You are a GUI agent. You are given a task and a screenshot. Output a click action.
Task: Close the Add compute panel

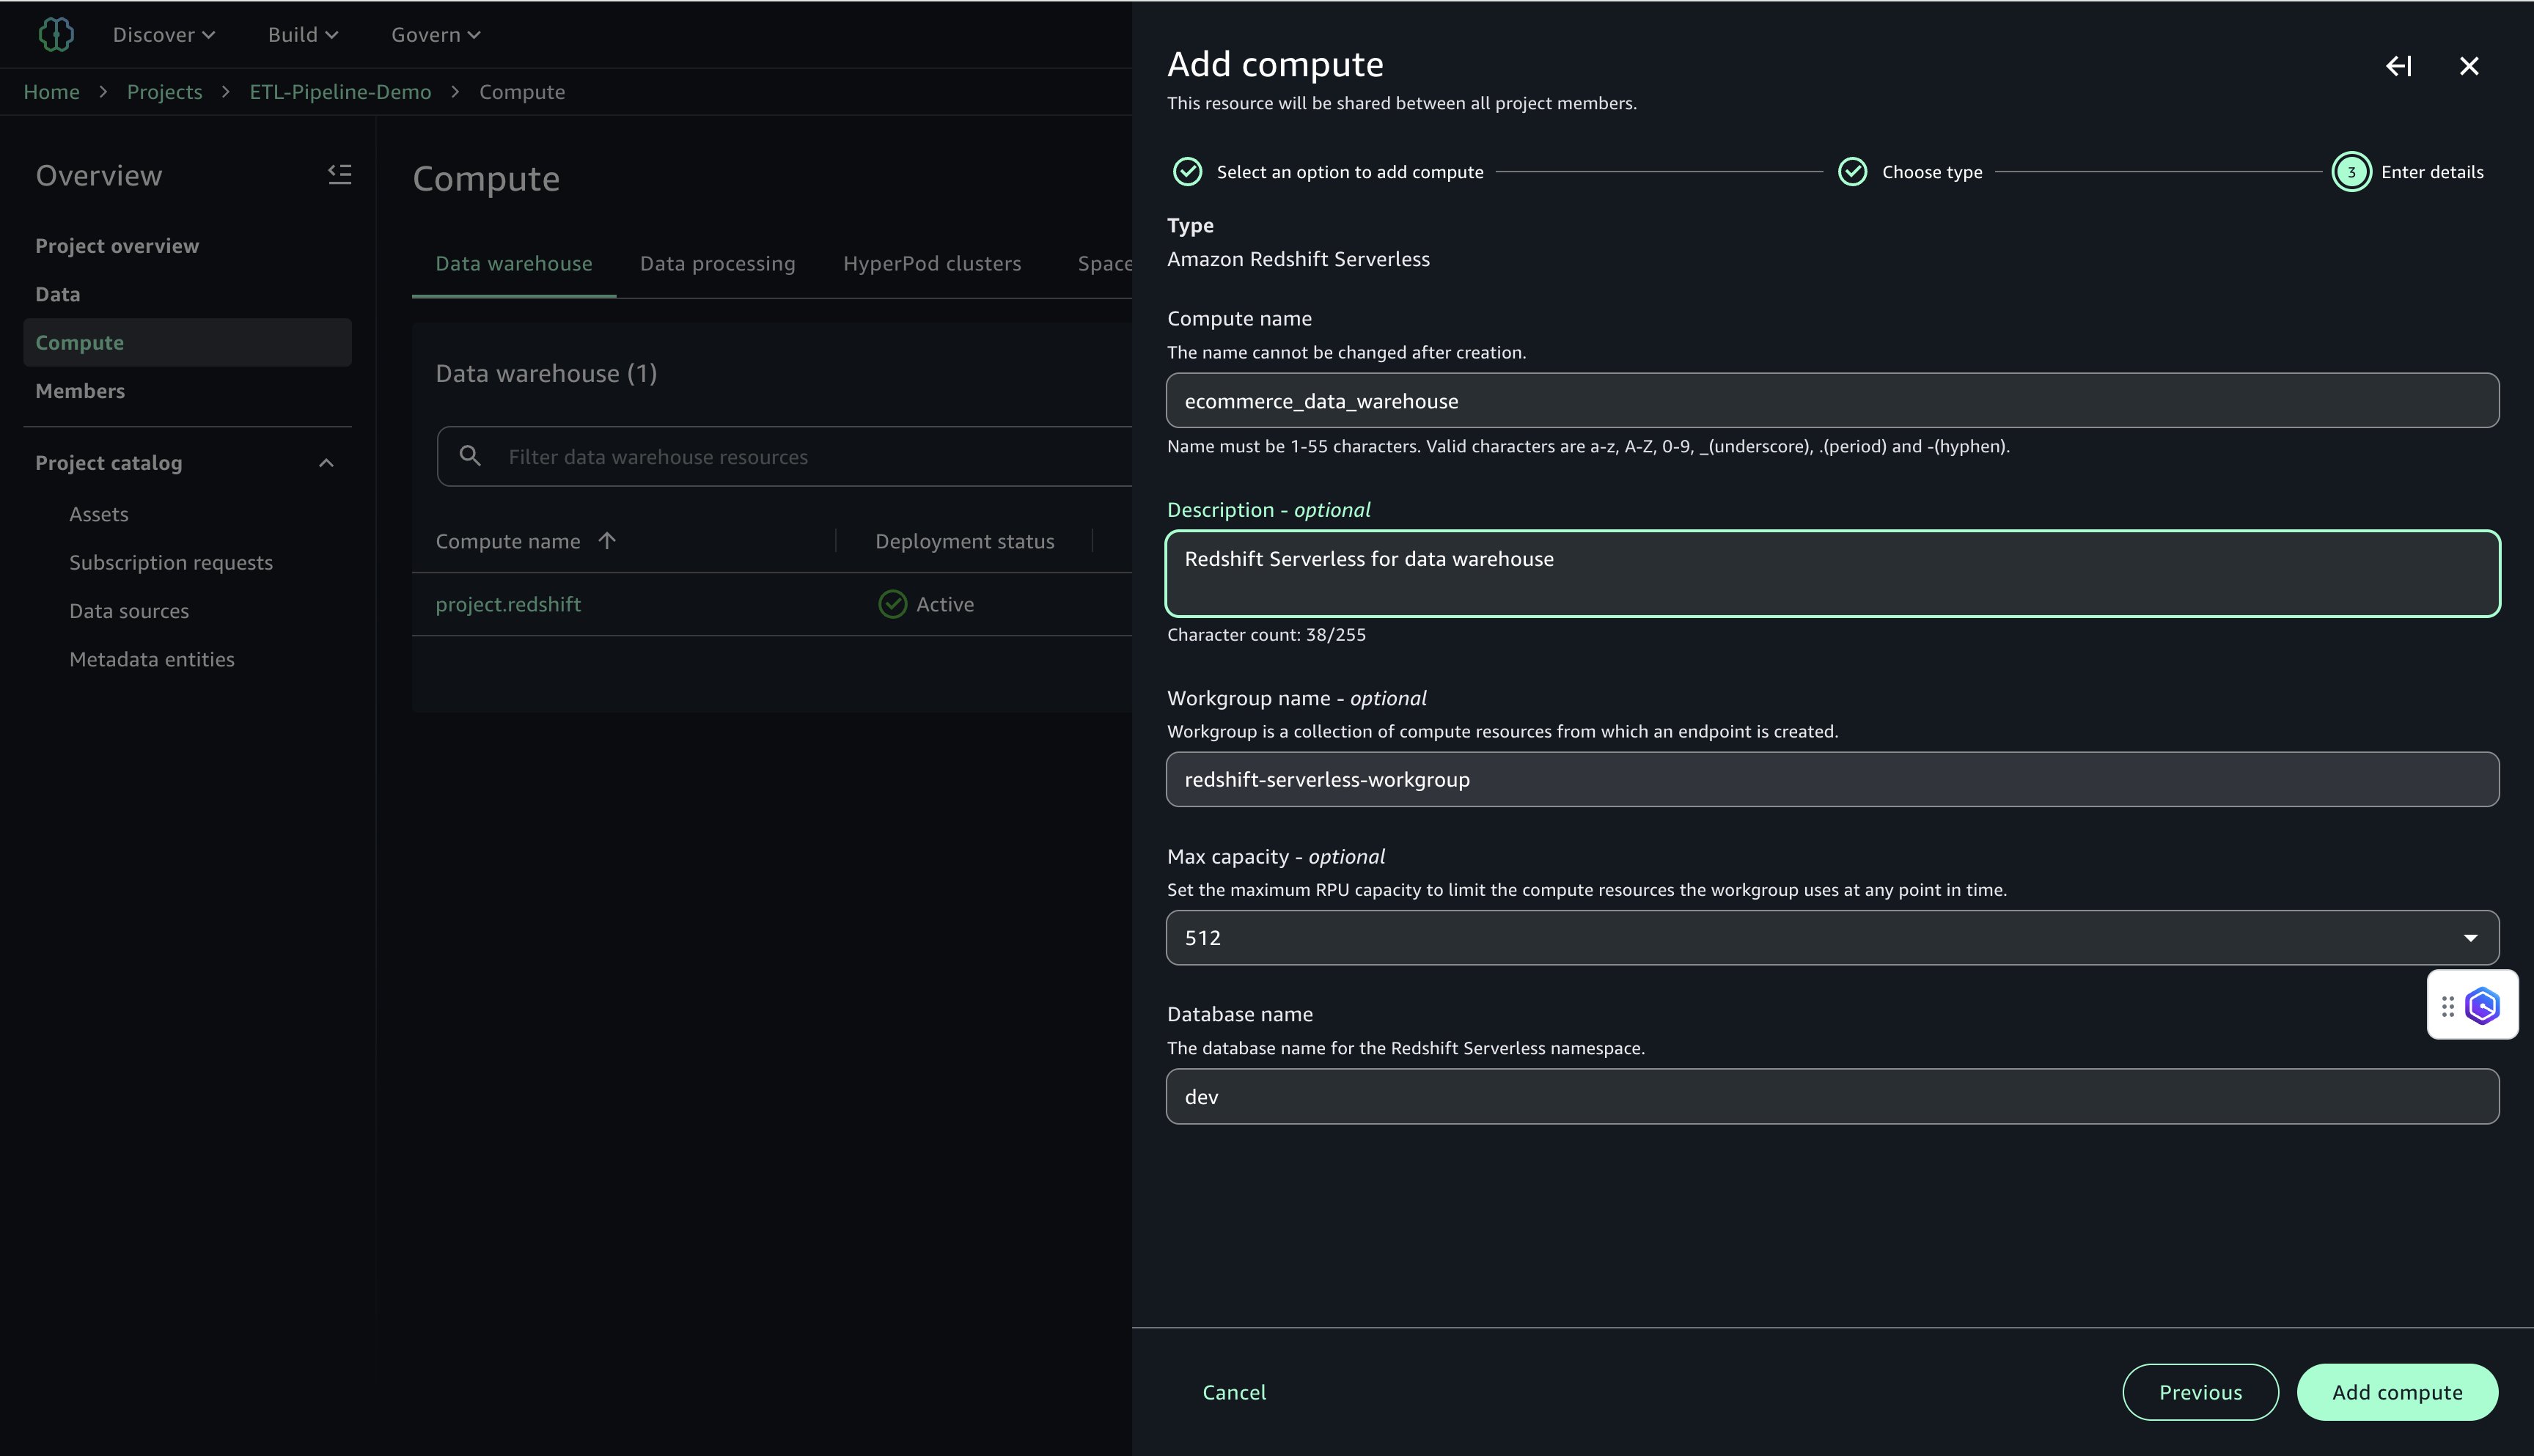2468,66
